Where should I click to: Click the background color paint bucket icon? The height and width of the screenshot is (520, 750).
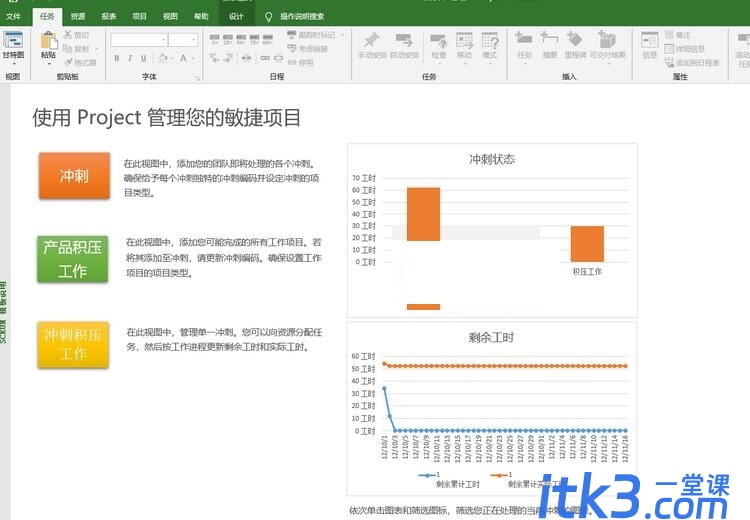coord(163,58)
